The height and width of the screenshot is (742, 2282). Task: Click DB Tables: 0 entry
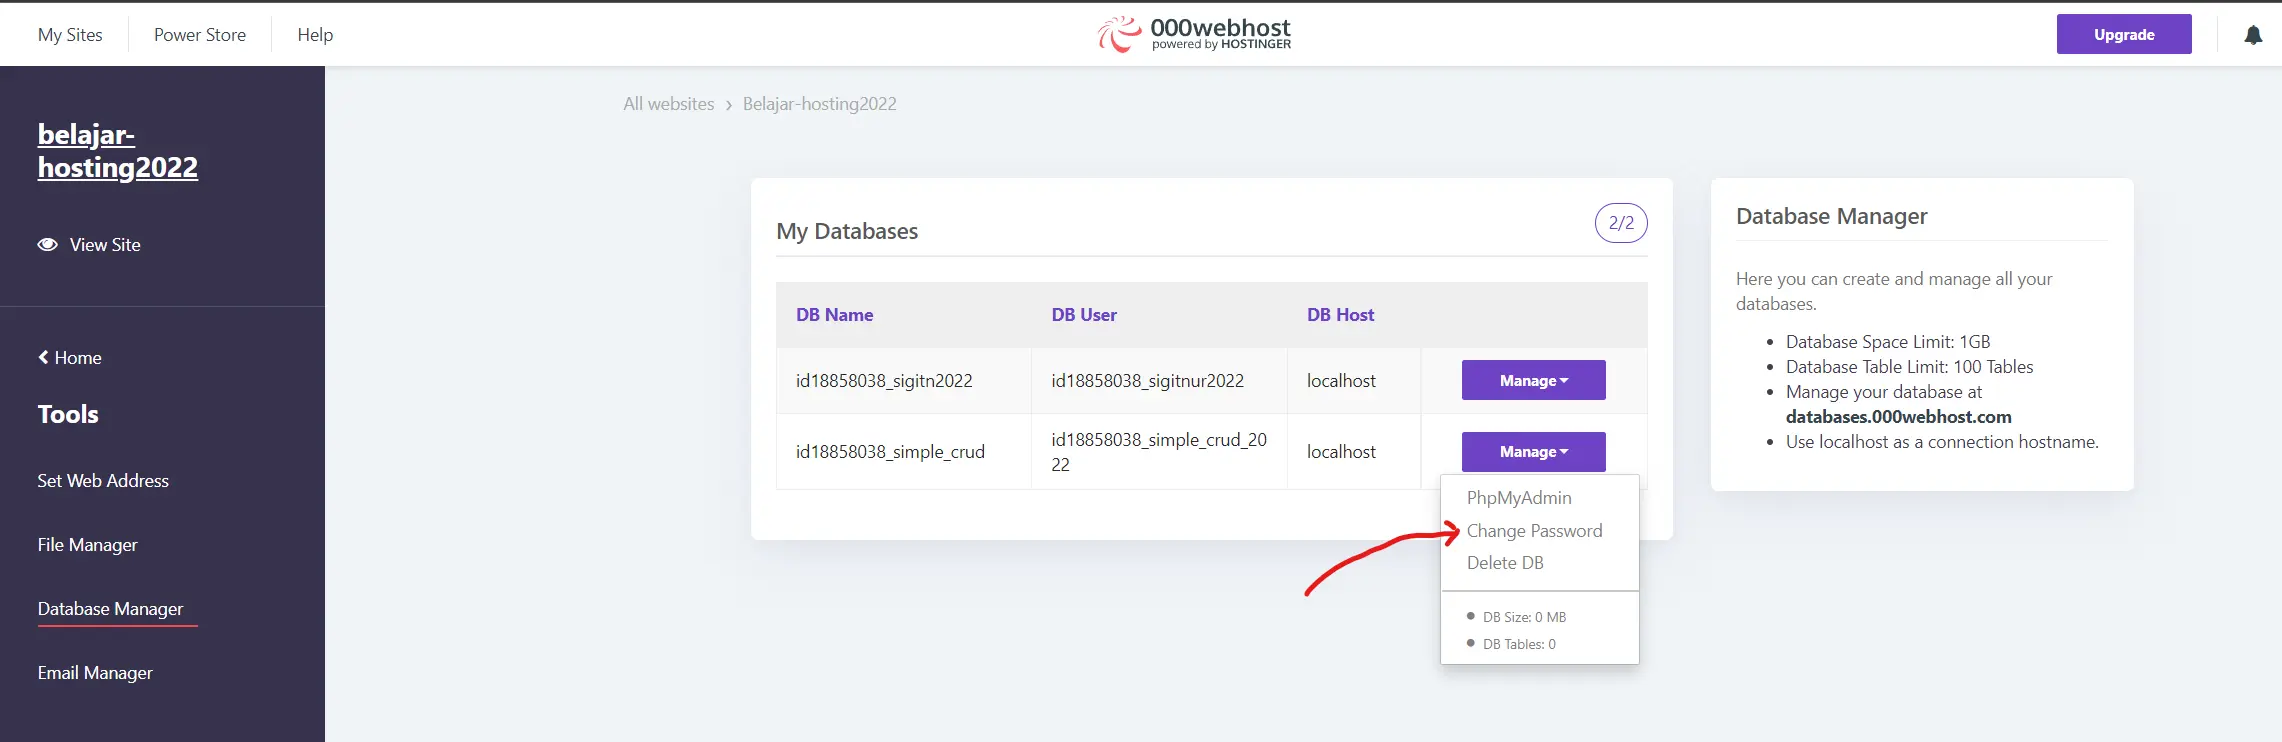point(1519,644)
